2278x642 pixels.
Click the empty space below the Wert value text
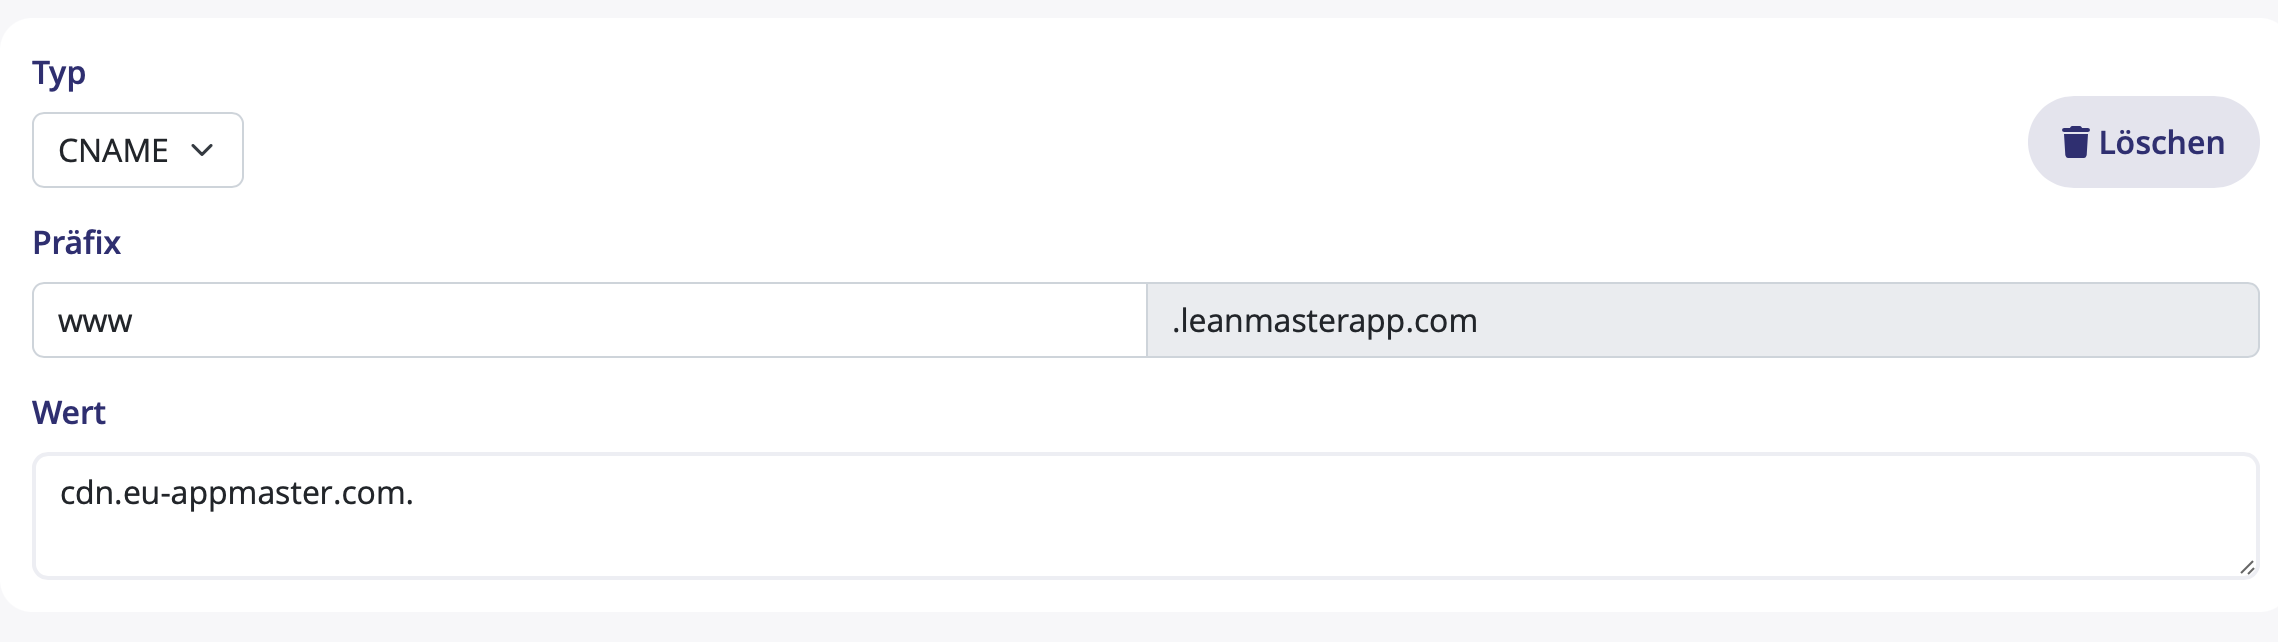pos(1146,546)
